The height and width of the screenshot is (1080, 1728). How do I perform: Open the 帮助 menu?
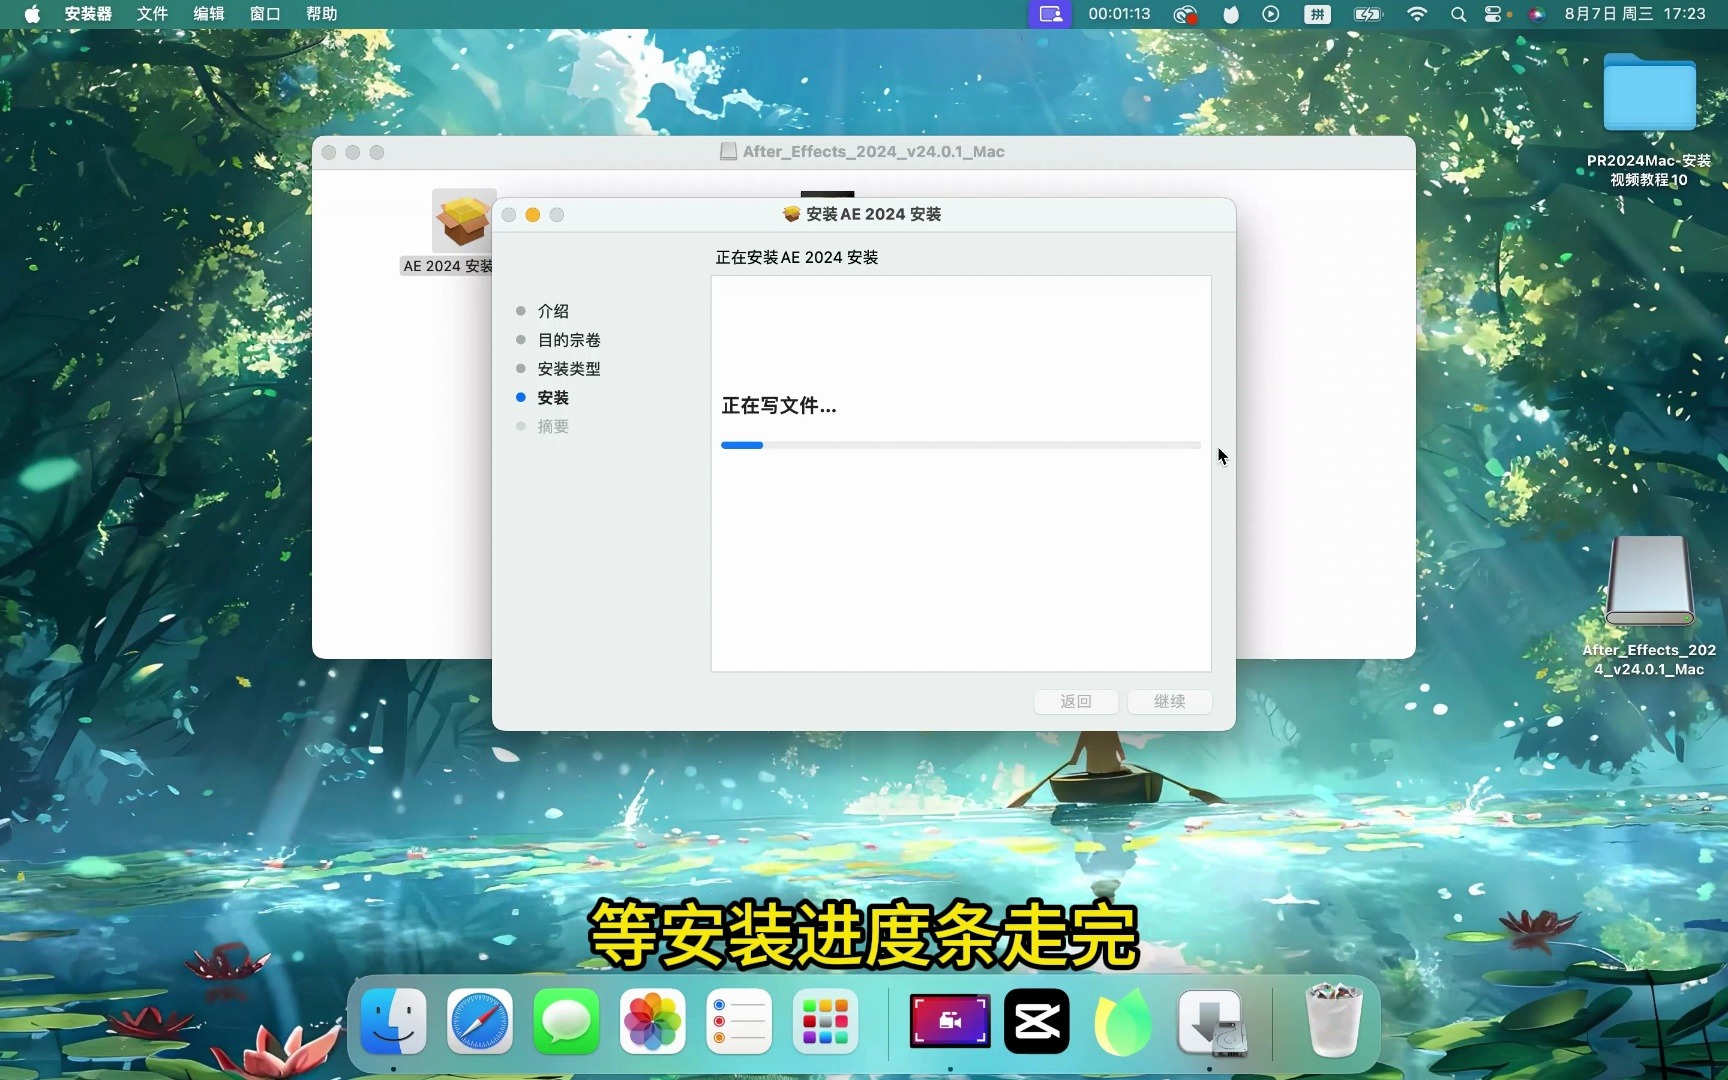click(321, 14)
